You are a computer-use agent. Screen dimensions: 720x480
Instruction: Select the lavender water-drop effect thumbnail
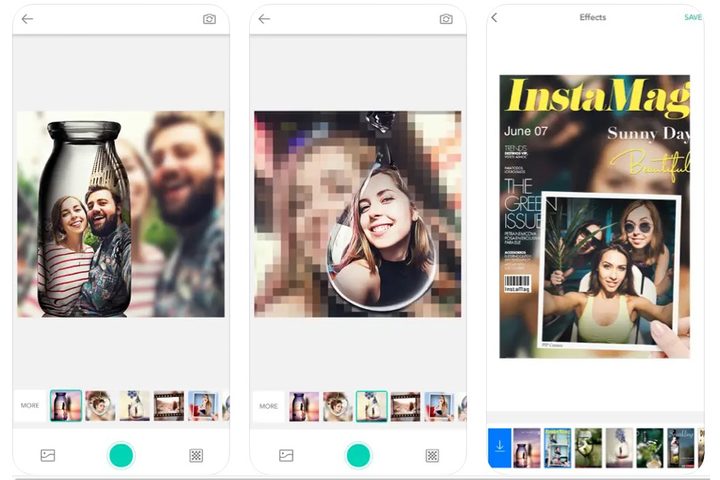pyautogui.click(x=619, y=448)
